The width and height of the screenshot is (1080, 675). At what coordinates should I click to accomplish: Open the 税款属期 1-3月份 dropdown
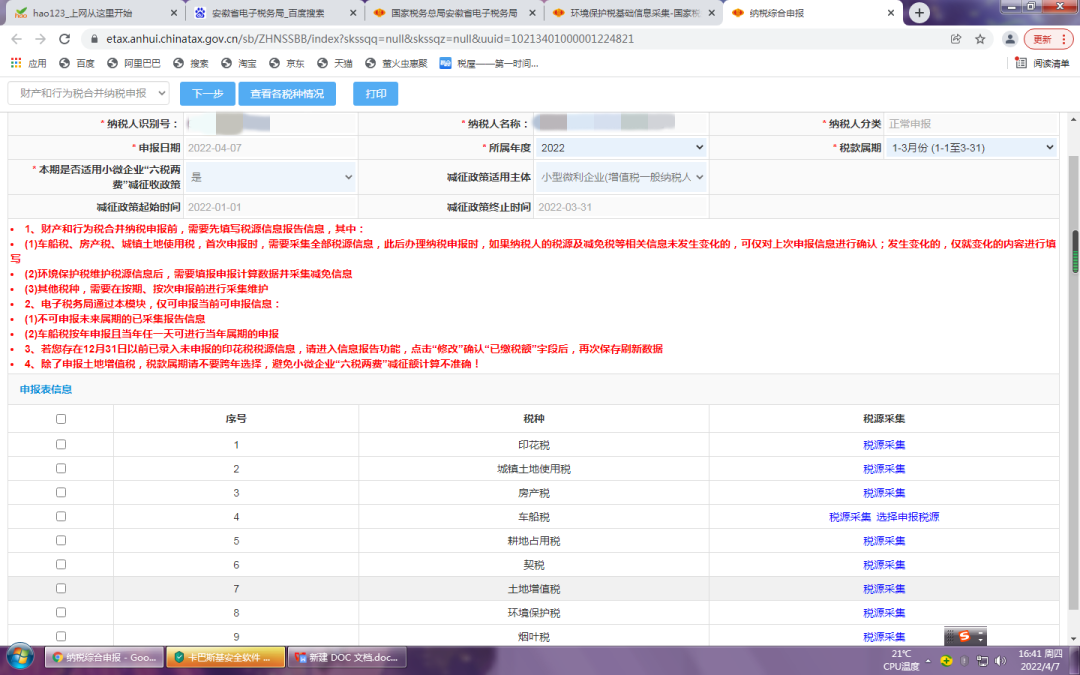coord(970,148)
